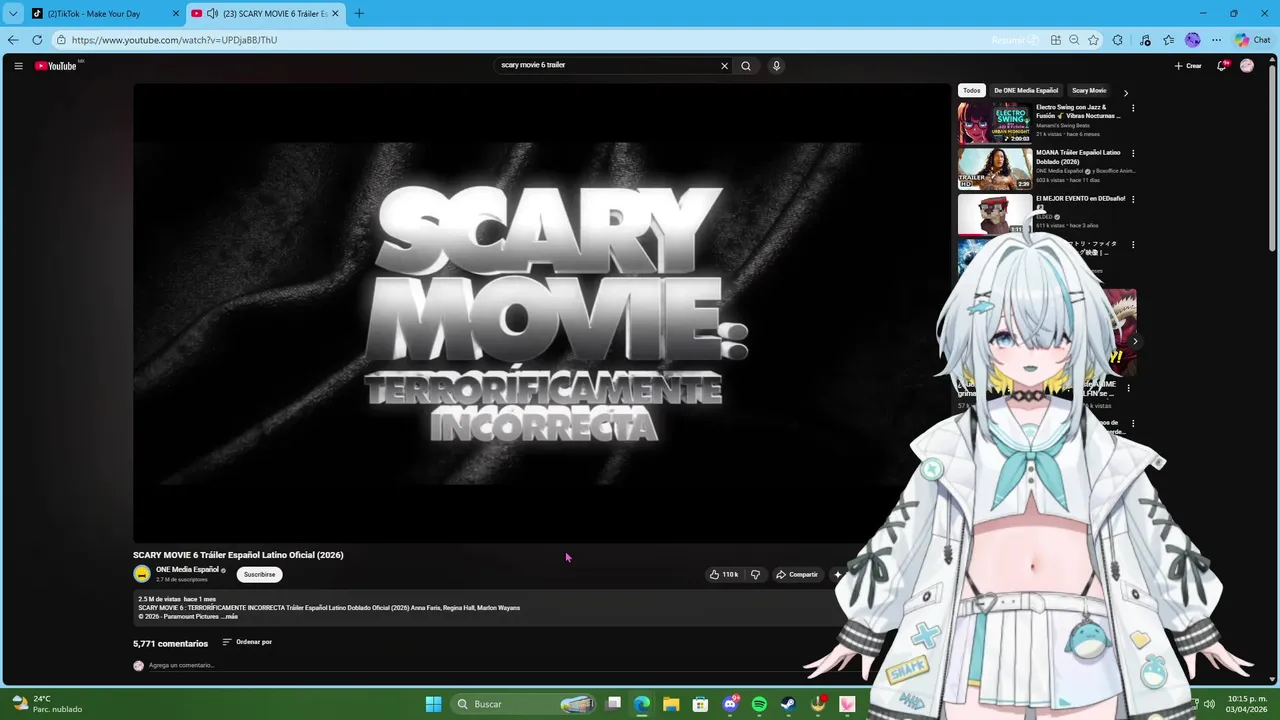Mute the YouTube tab audio icon
This screenshot has width=1280, height=720.
point(212,13)
